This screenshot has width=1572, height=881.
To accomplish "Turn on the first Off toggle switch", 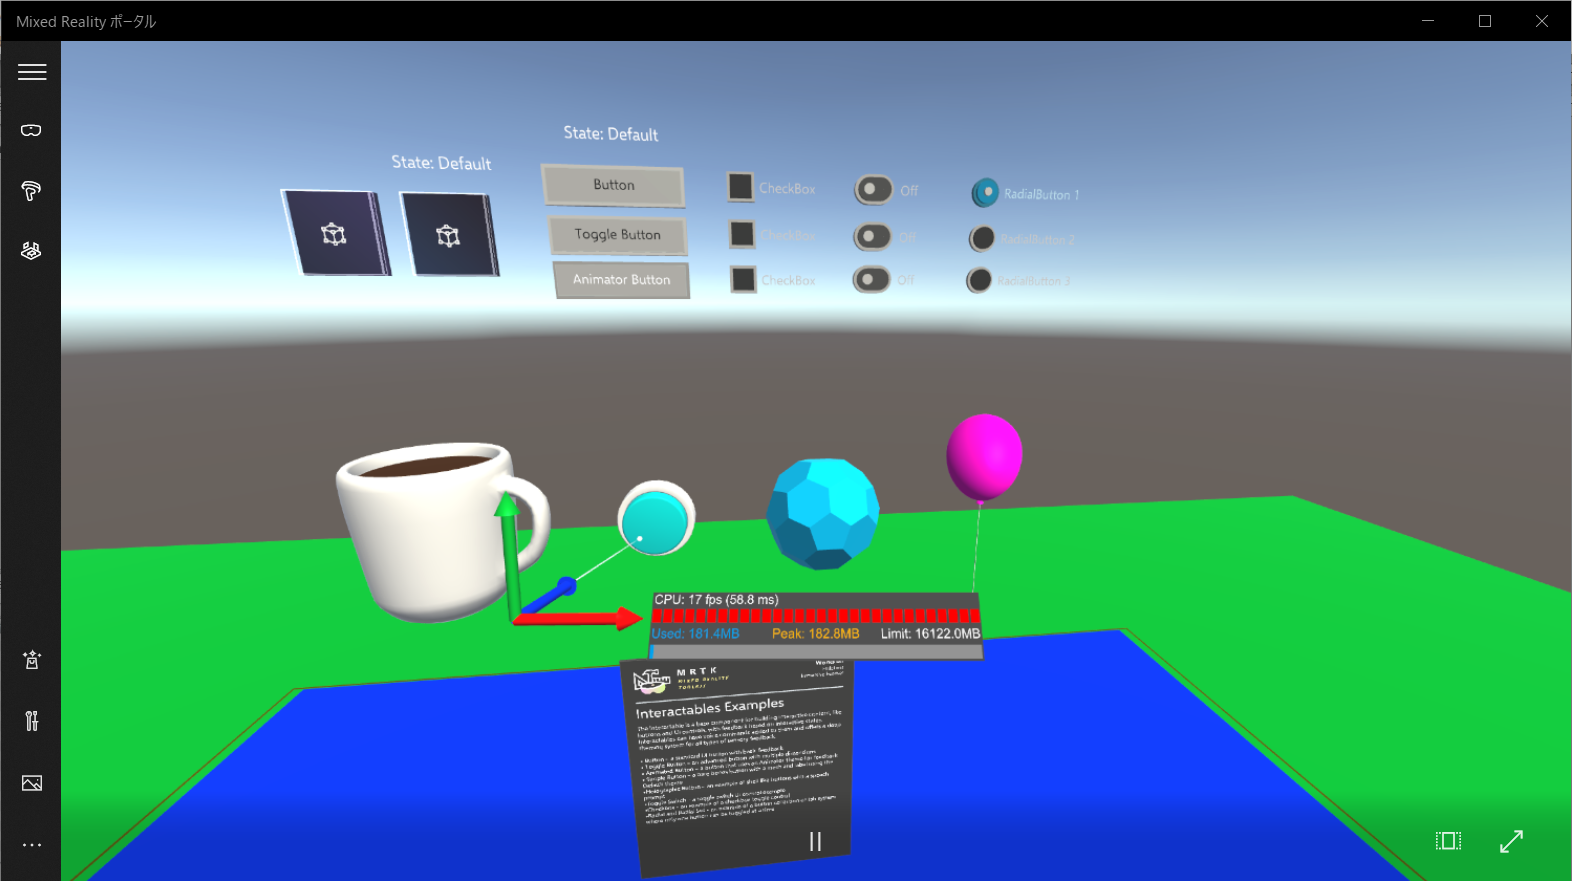I will 873,189.
